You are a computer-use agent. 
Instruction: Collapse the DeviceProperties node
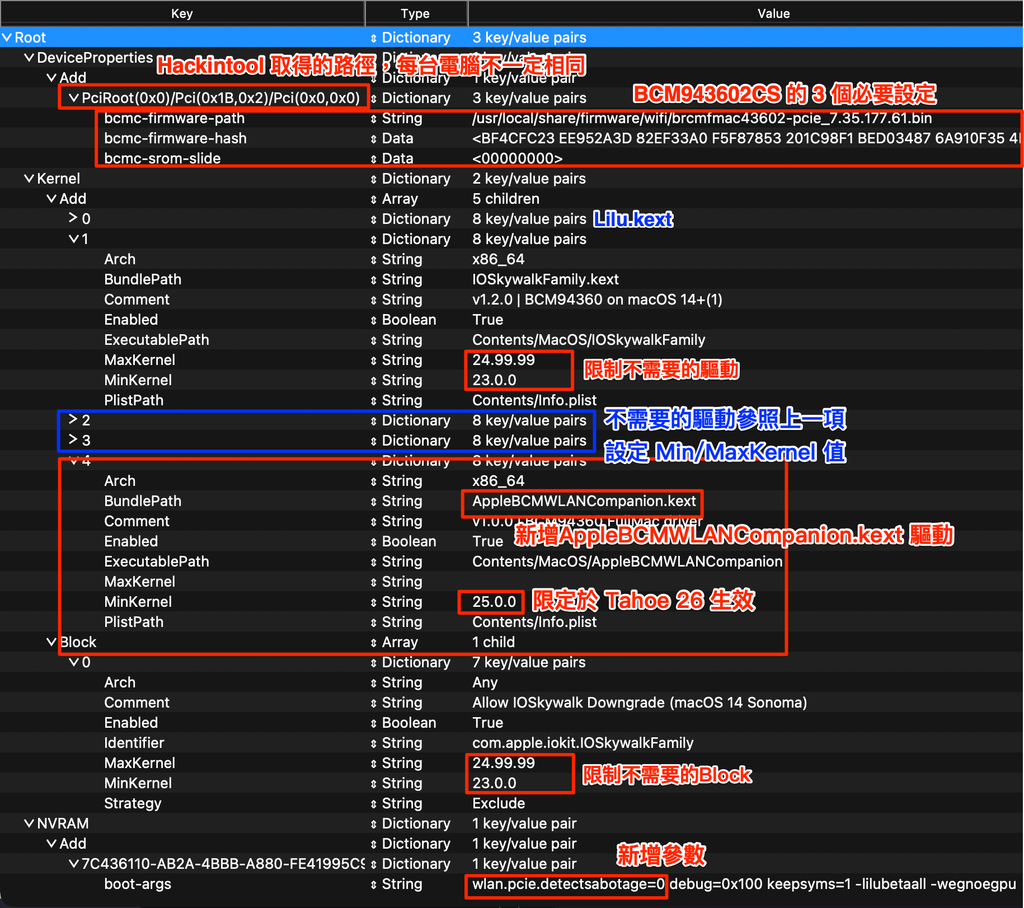coord(29,57)
